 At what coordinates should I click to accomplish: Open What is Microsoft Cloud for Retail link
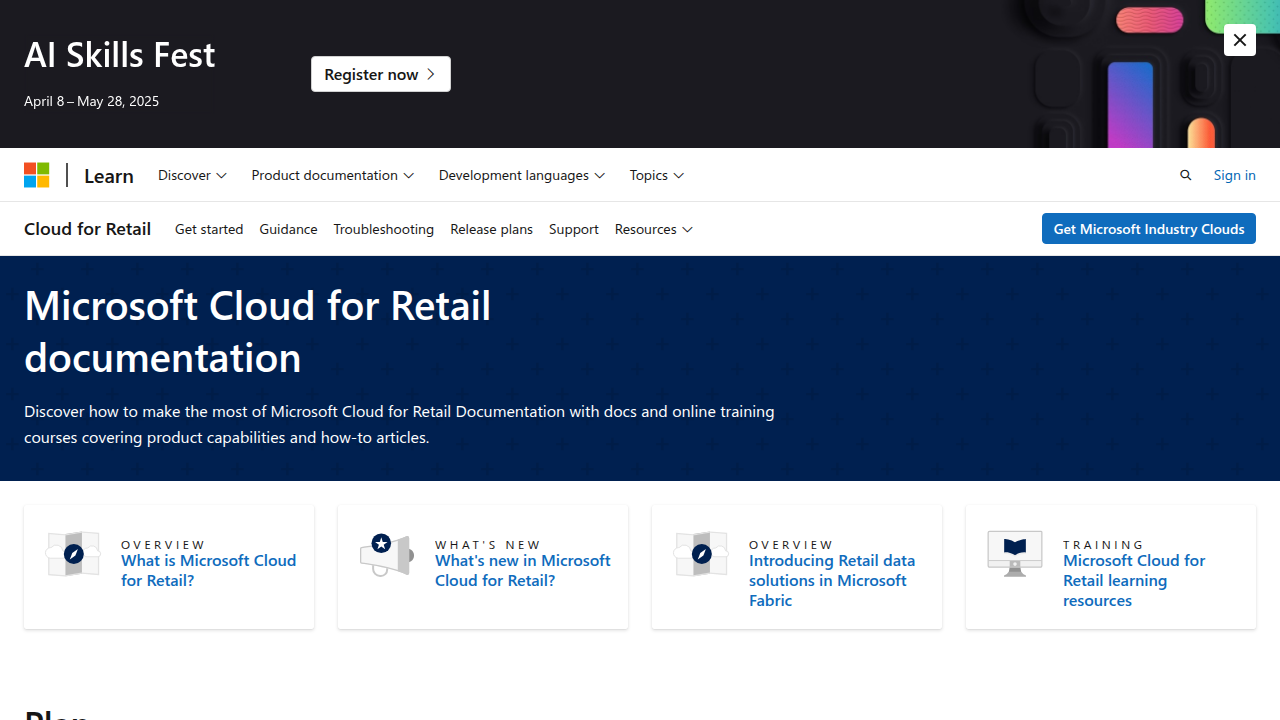(x=209, y=570)
